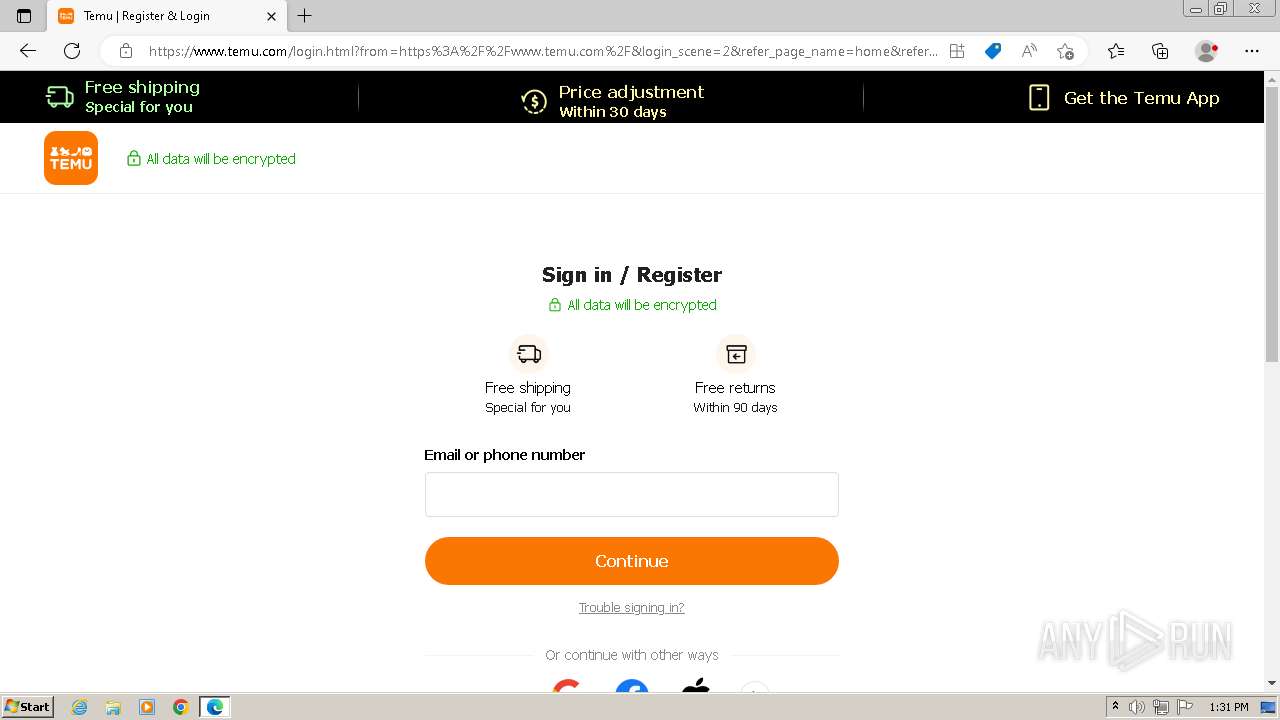Open a new browser tab
The width and height of the screenshot is (1280, 720).
tap(305, 16)
